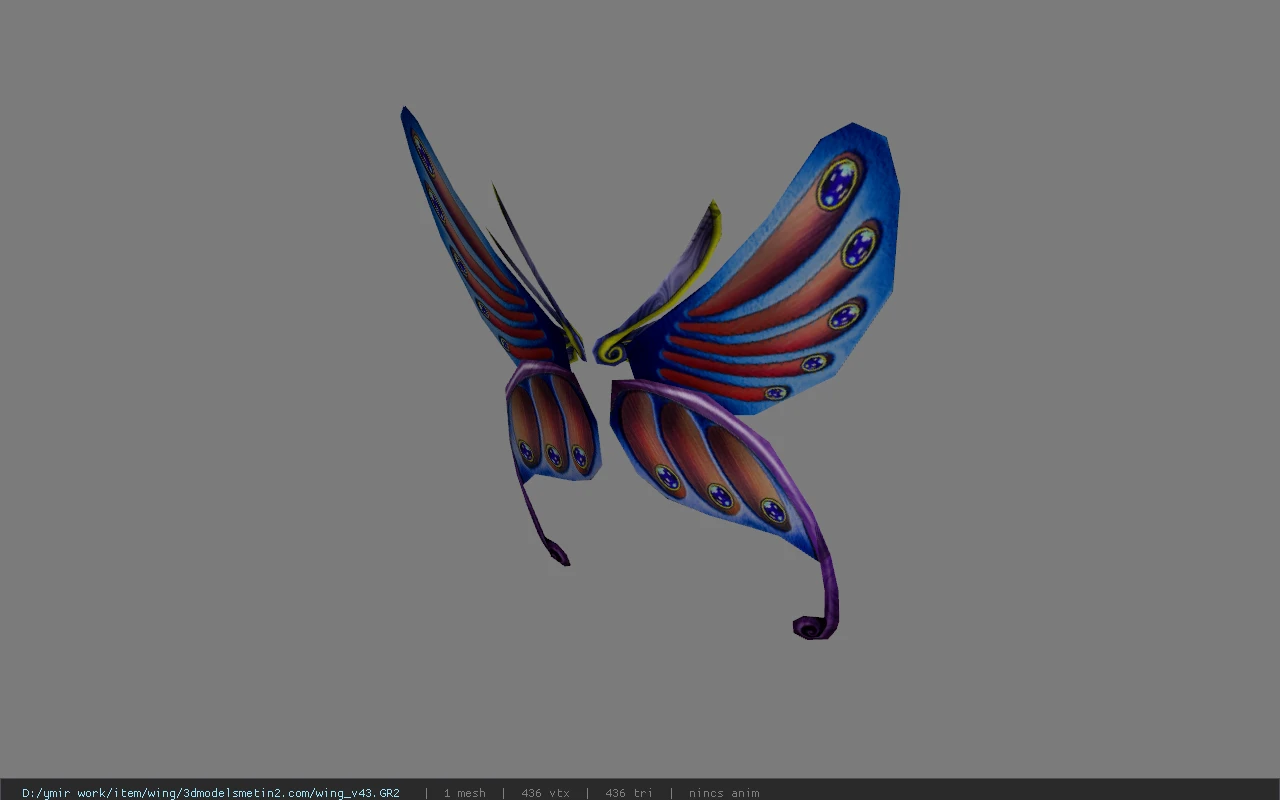Image resolution: width=1280 pixels, height=800 pixels.
Task: Click the wing_v43.GR2 file path
Action: point(211,793)
